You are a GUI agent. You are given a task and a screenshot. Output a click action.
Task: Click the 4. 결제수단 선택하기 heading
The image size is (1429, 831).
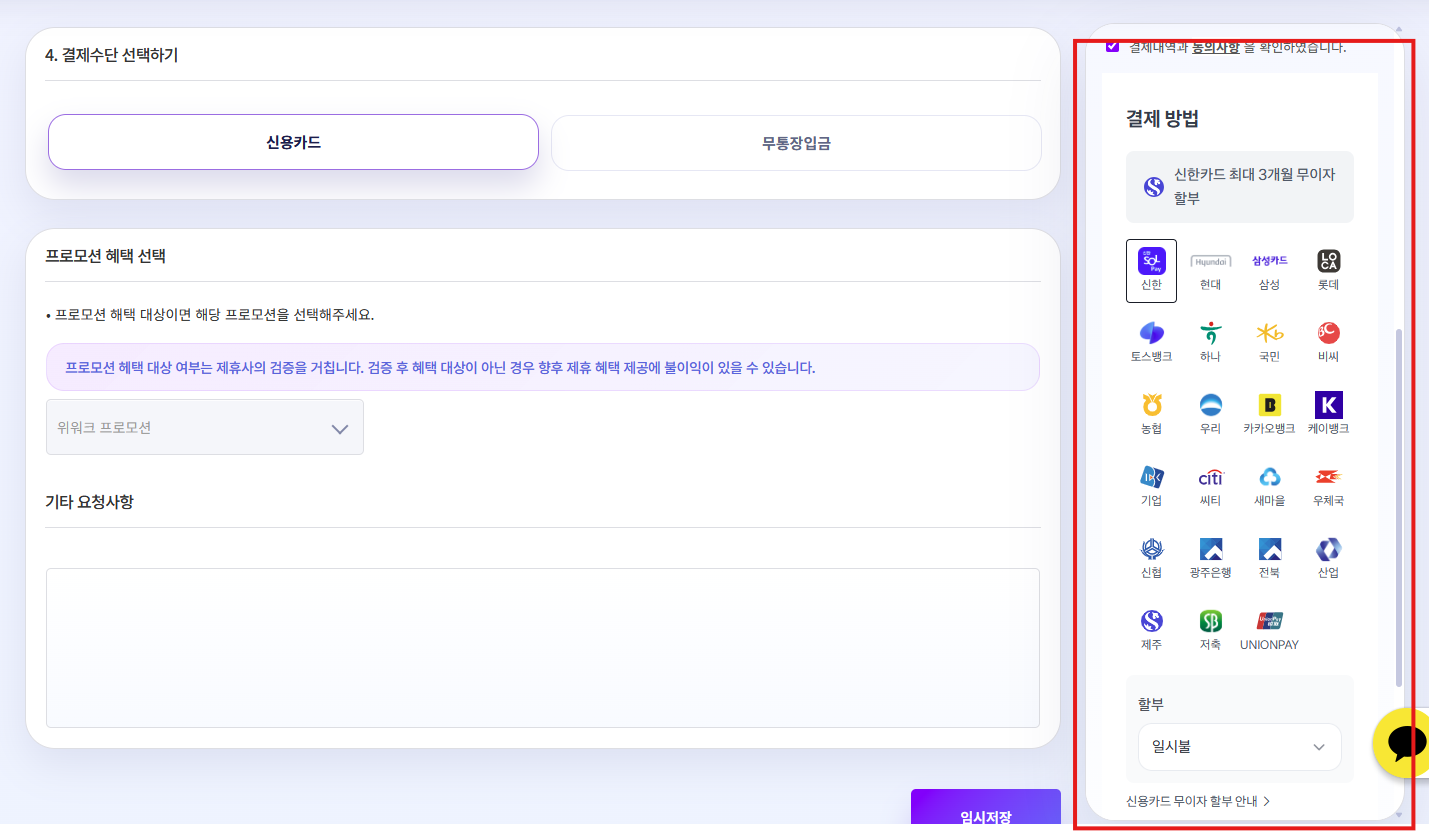[112, 55]
